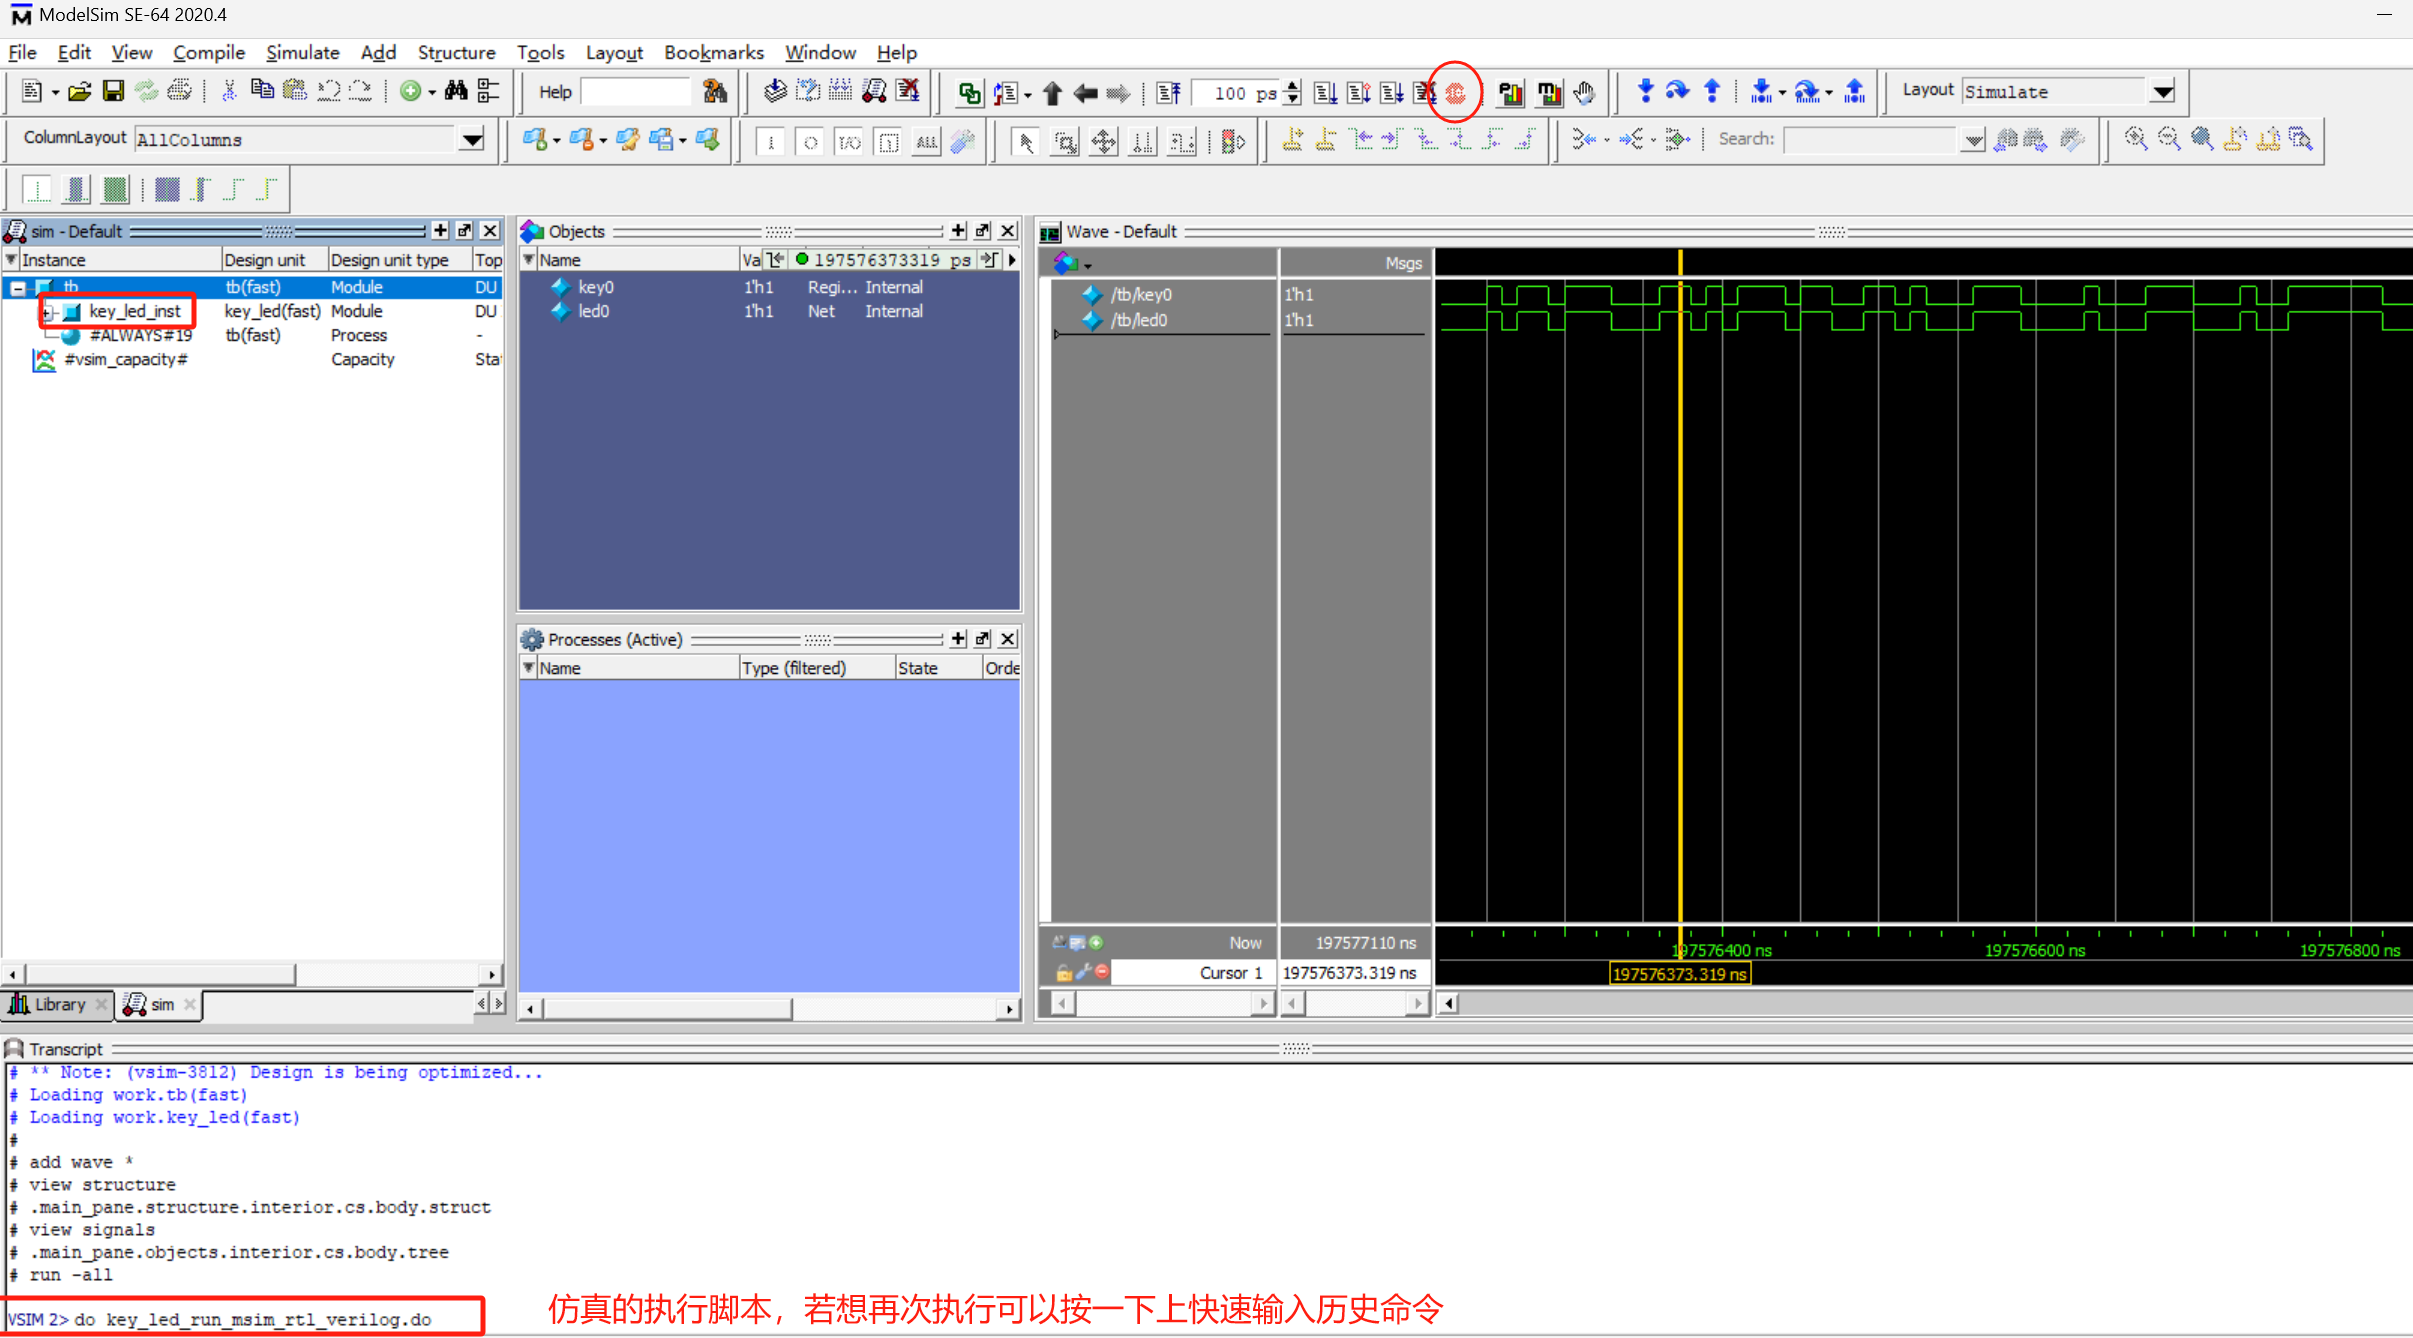This screenshot has width=2413, height=1338.
Task: Open the Compile menu
Action: [x=208, y=52]
